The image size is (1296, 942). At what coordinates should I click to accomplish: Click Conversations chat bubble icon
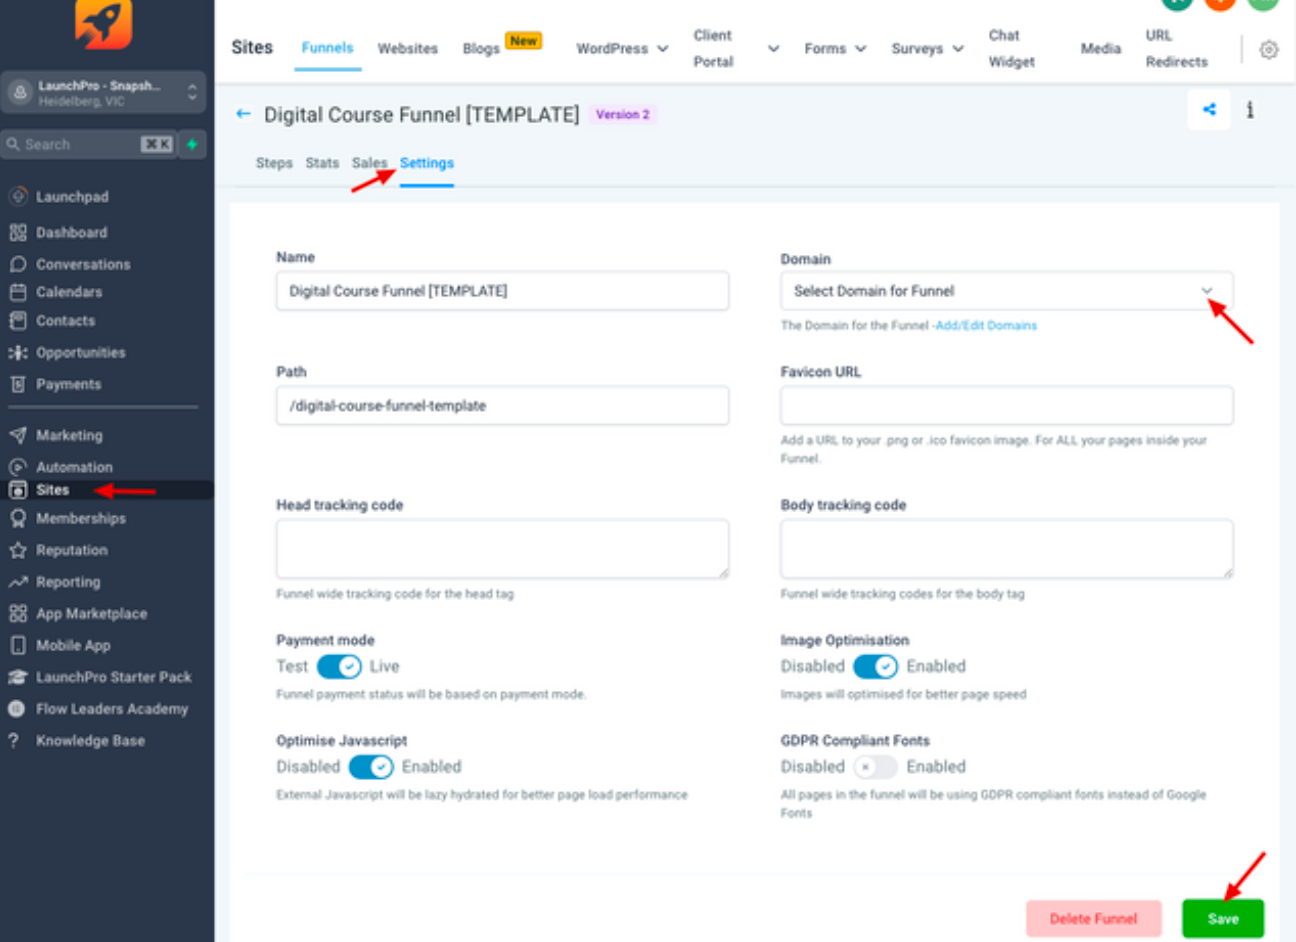(x=17, y=264)
